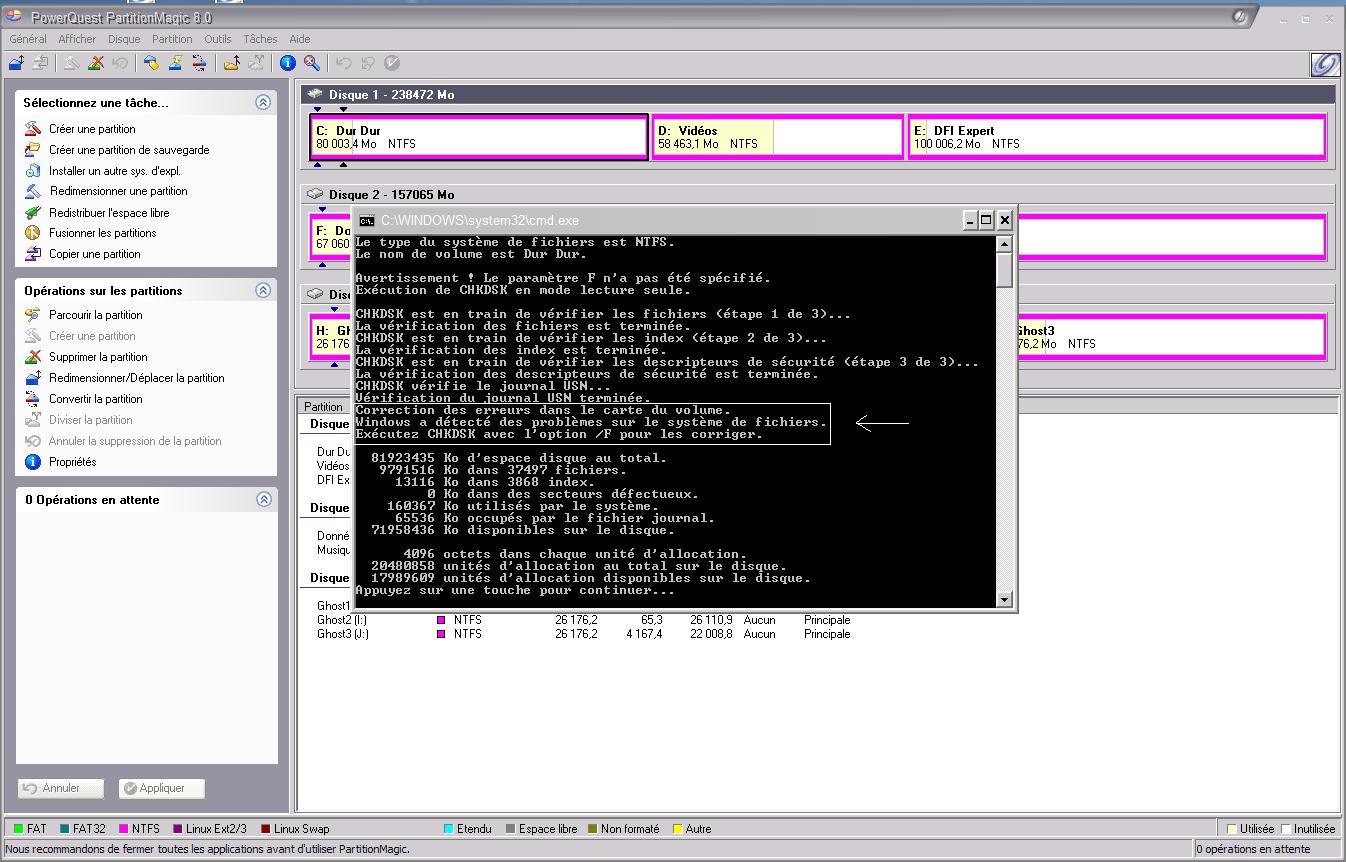1346x862 pixels.
Task: Click the Propriétés info icon in operations list
Action: pyautogui.click(x=33, y=462)
